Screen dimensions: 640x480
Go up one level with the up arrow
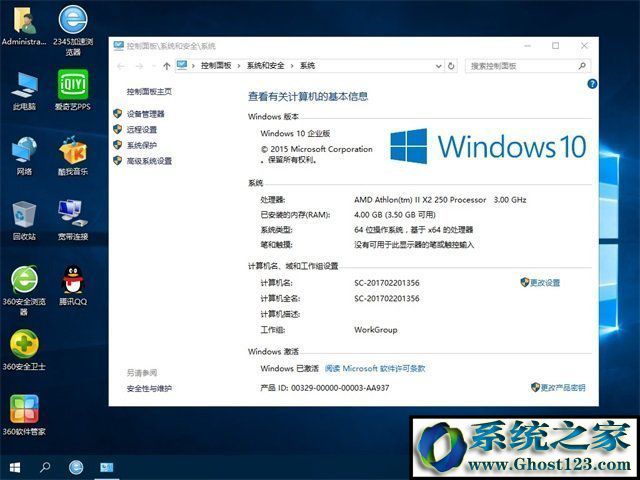click(x=166, y=66)
